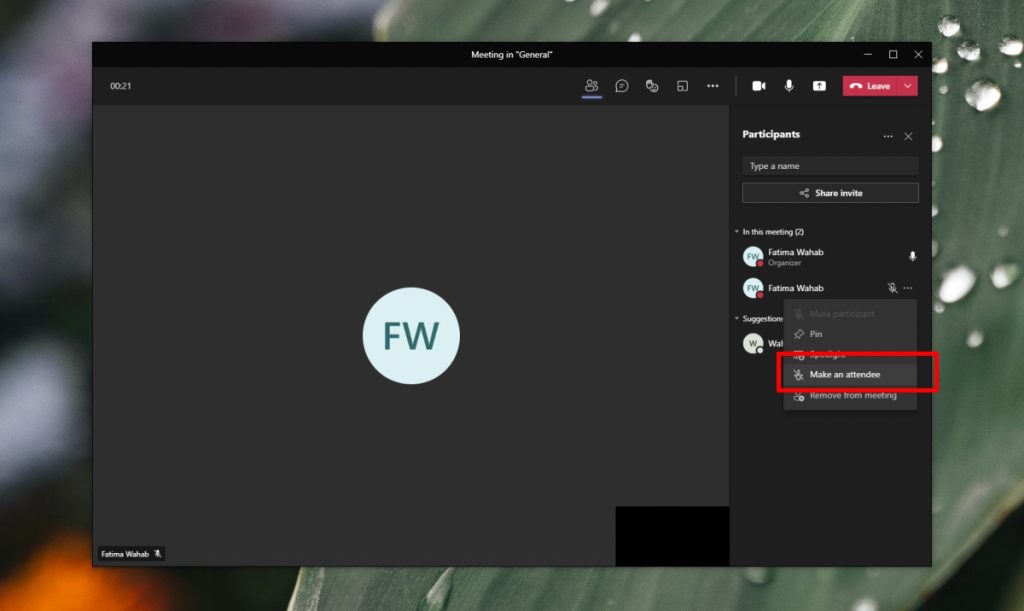Open the meeting chat icon
Viewport: 1024px width, 611px height.
[x=621, y=86]
